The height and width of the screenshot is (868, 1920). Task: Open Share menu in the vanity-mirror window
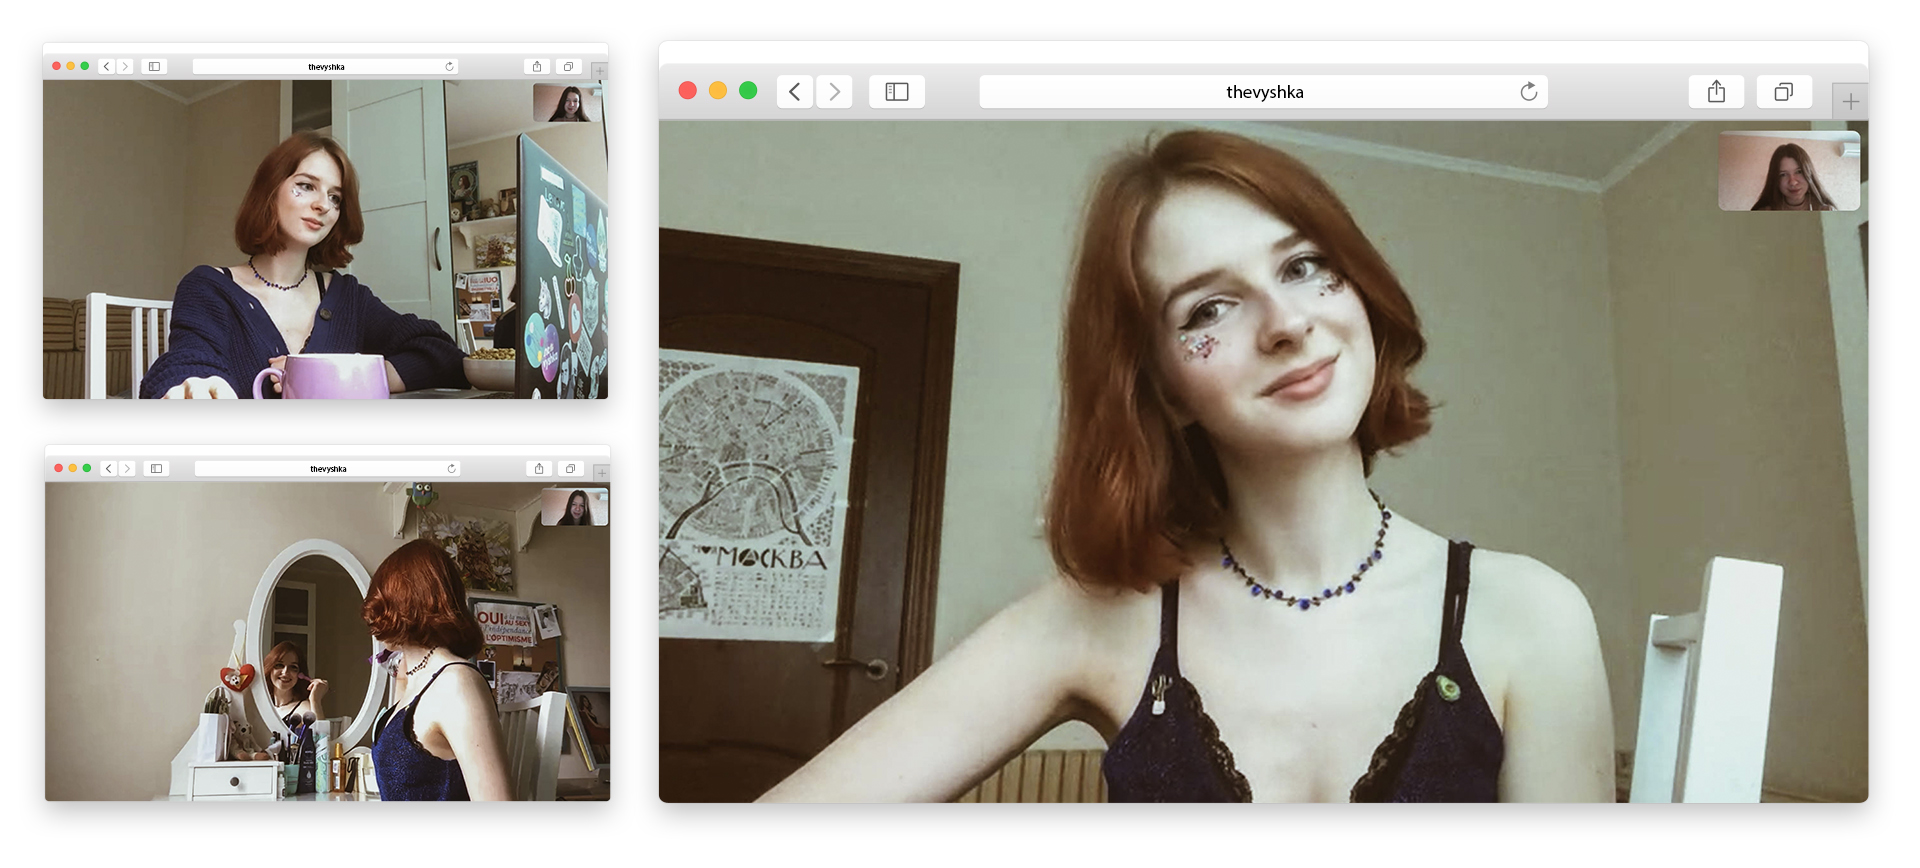tap(539, 469)
